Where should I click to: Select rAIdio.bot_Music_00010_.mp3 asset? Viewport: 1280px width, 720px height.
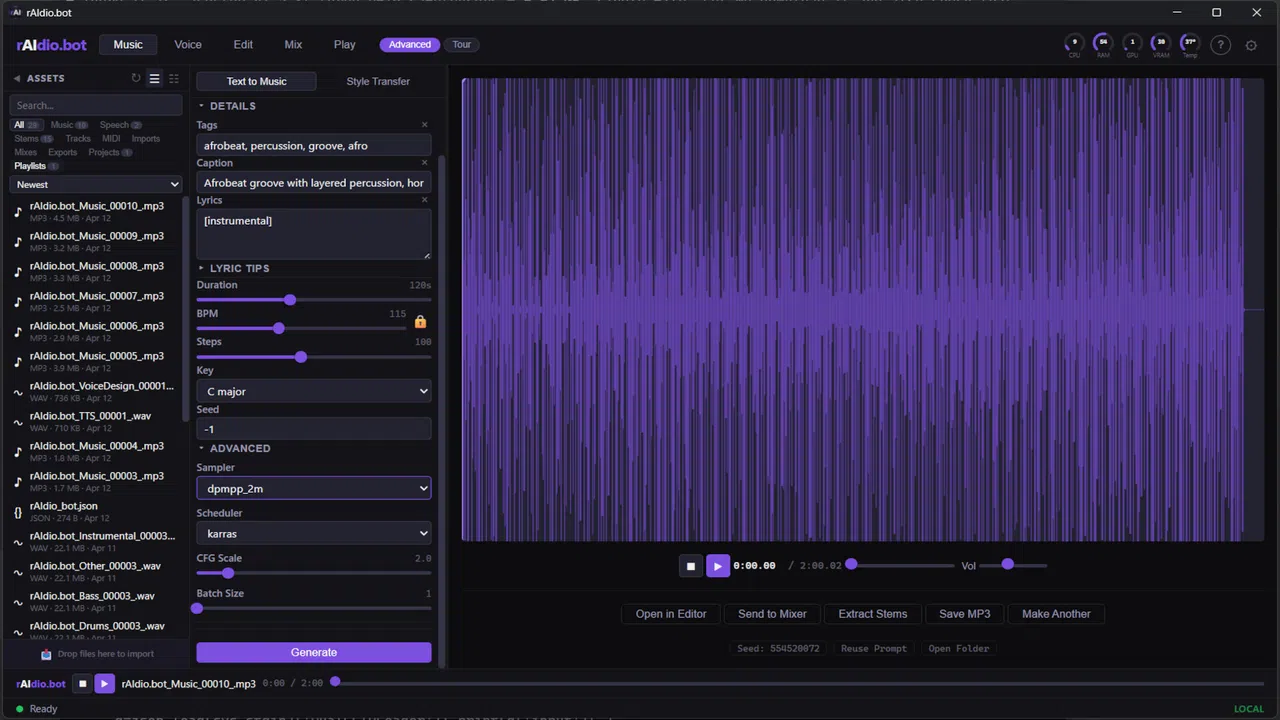click(96, 211)
